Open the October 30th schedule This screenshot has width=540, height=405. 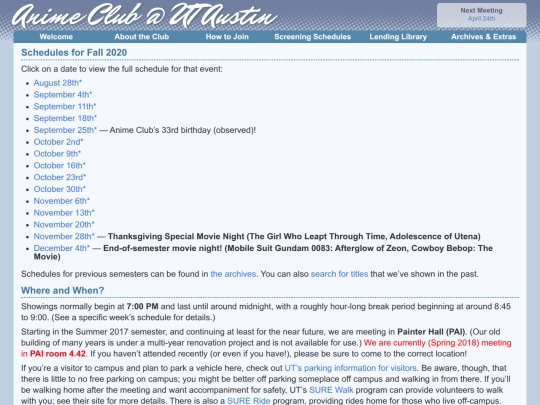(60, 189)
